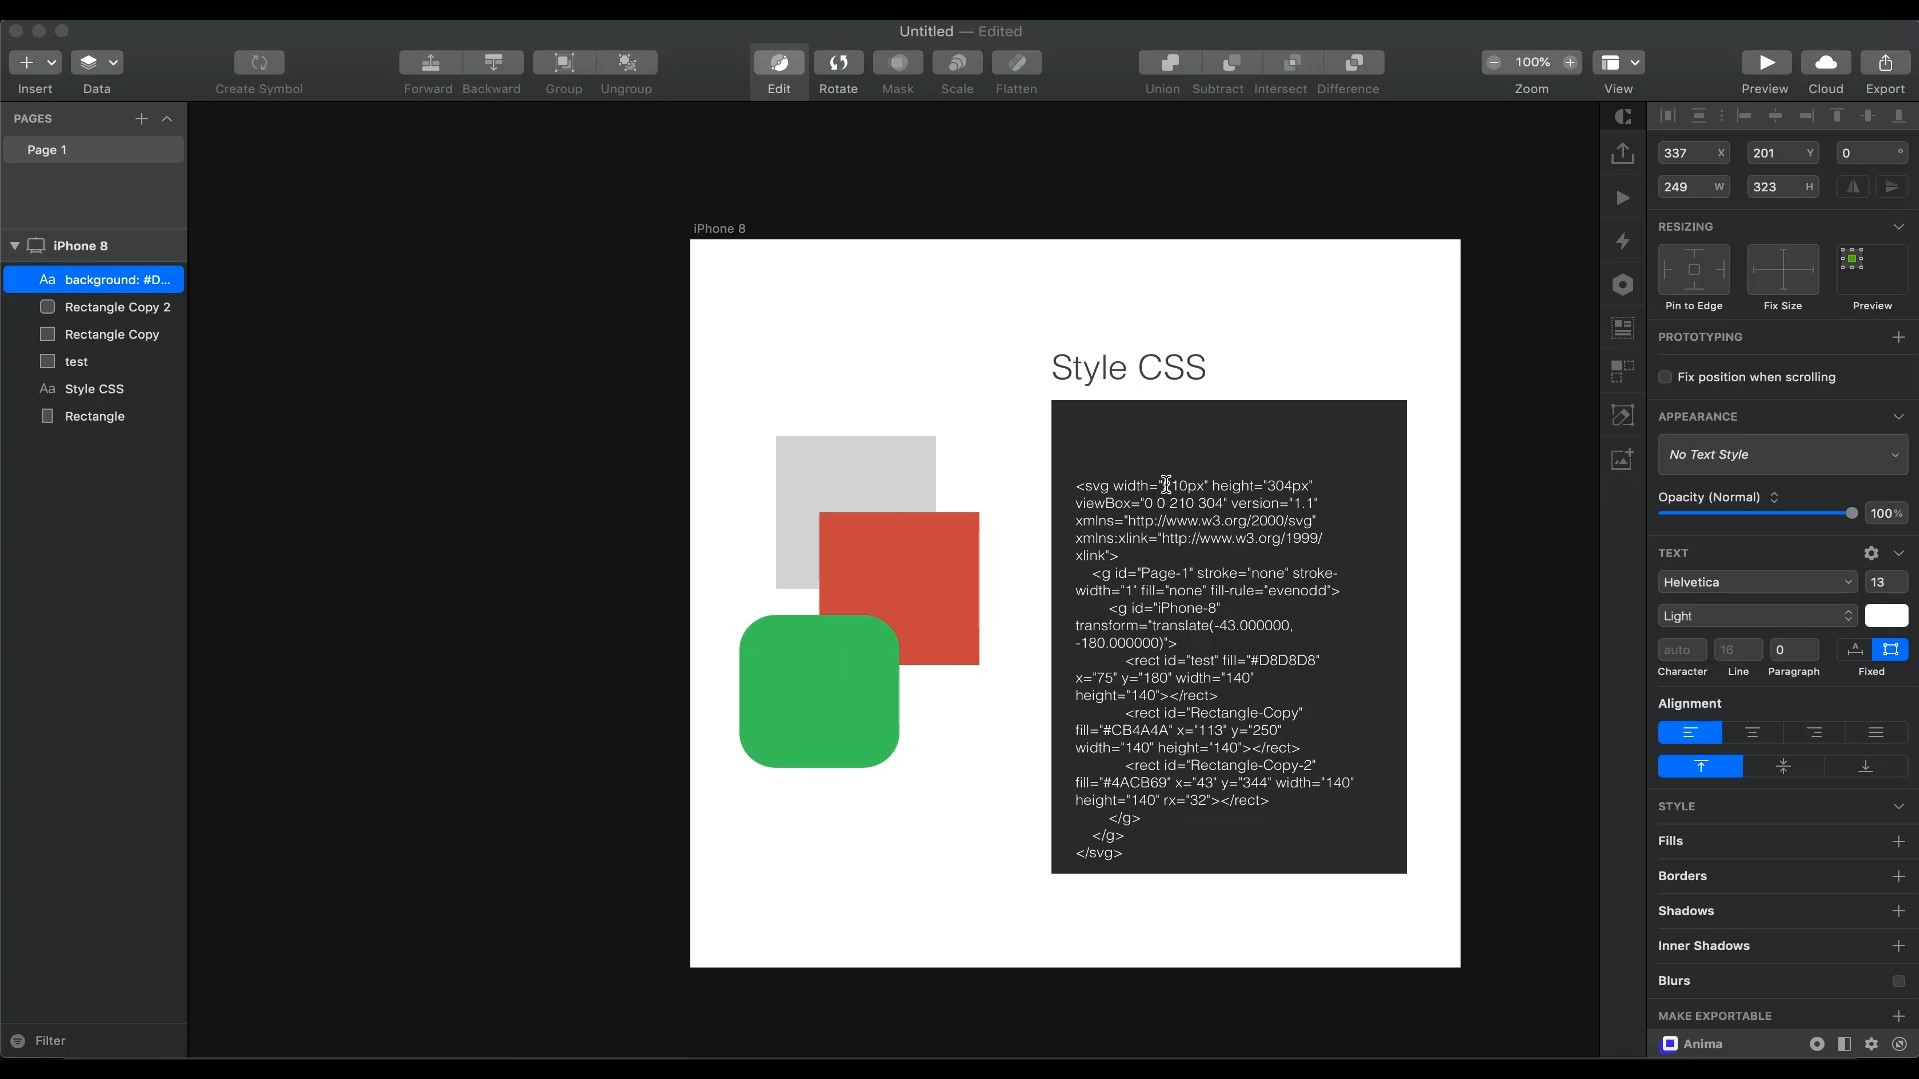1919x1079 pixels.
Task: Open the white text color swatch
Action: point(1886,616)
